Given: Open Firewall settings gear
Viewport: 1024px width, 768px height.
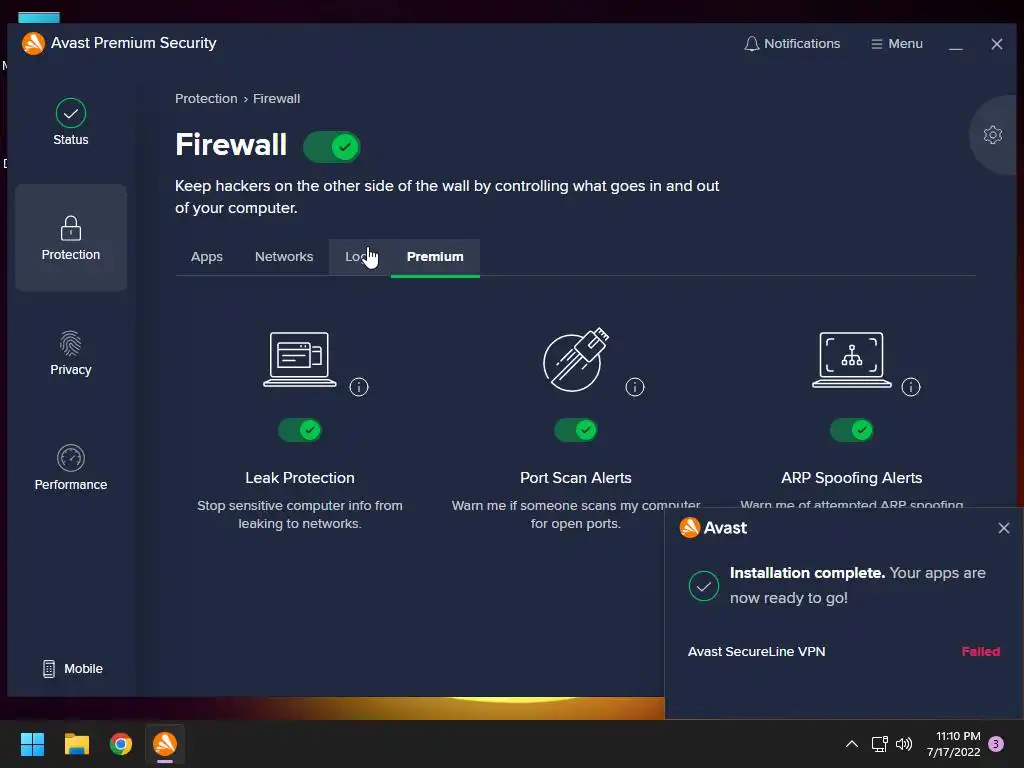Looking at the screenshot, I should click(993, 135).
